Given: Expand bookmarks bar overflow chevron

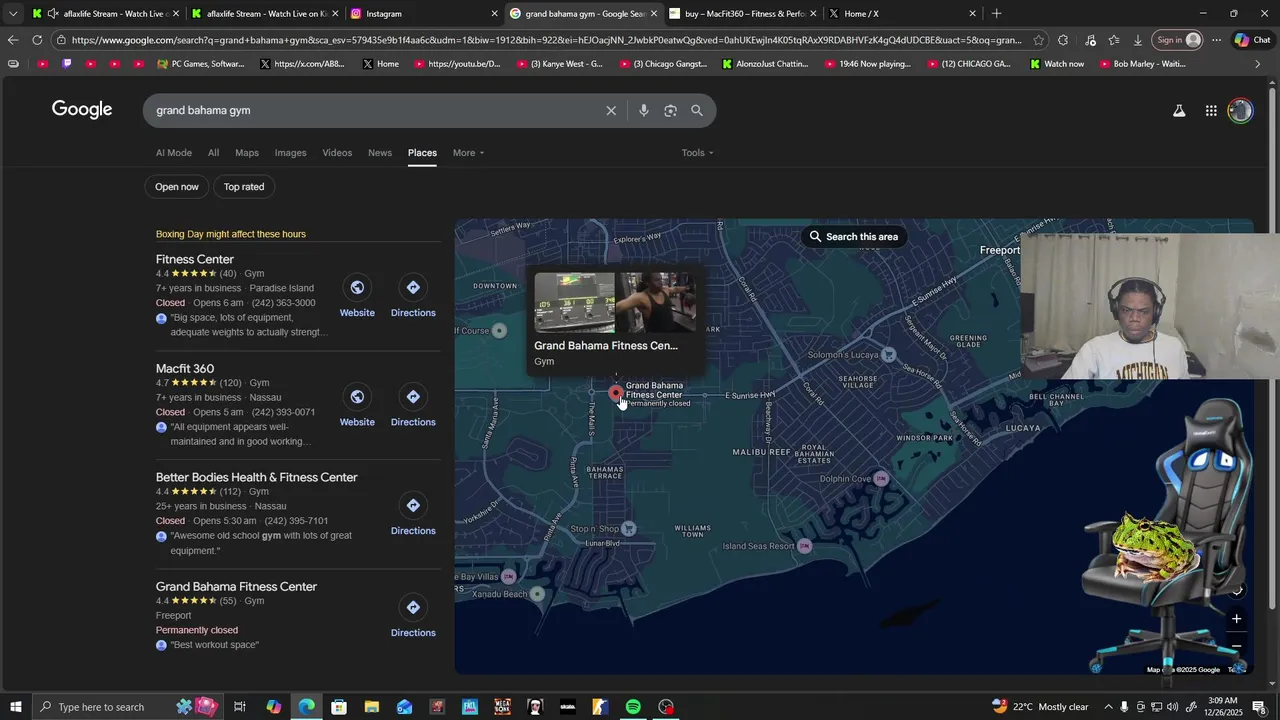Looking at the screenshot, I should [x=1257, y=64].
